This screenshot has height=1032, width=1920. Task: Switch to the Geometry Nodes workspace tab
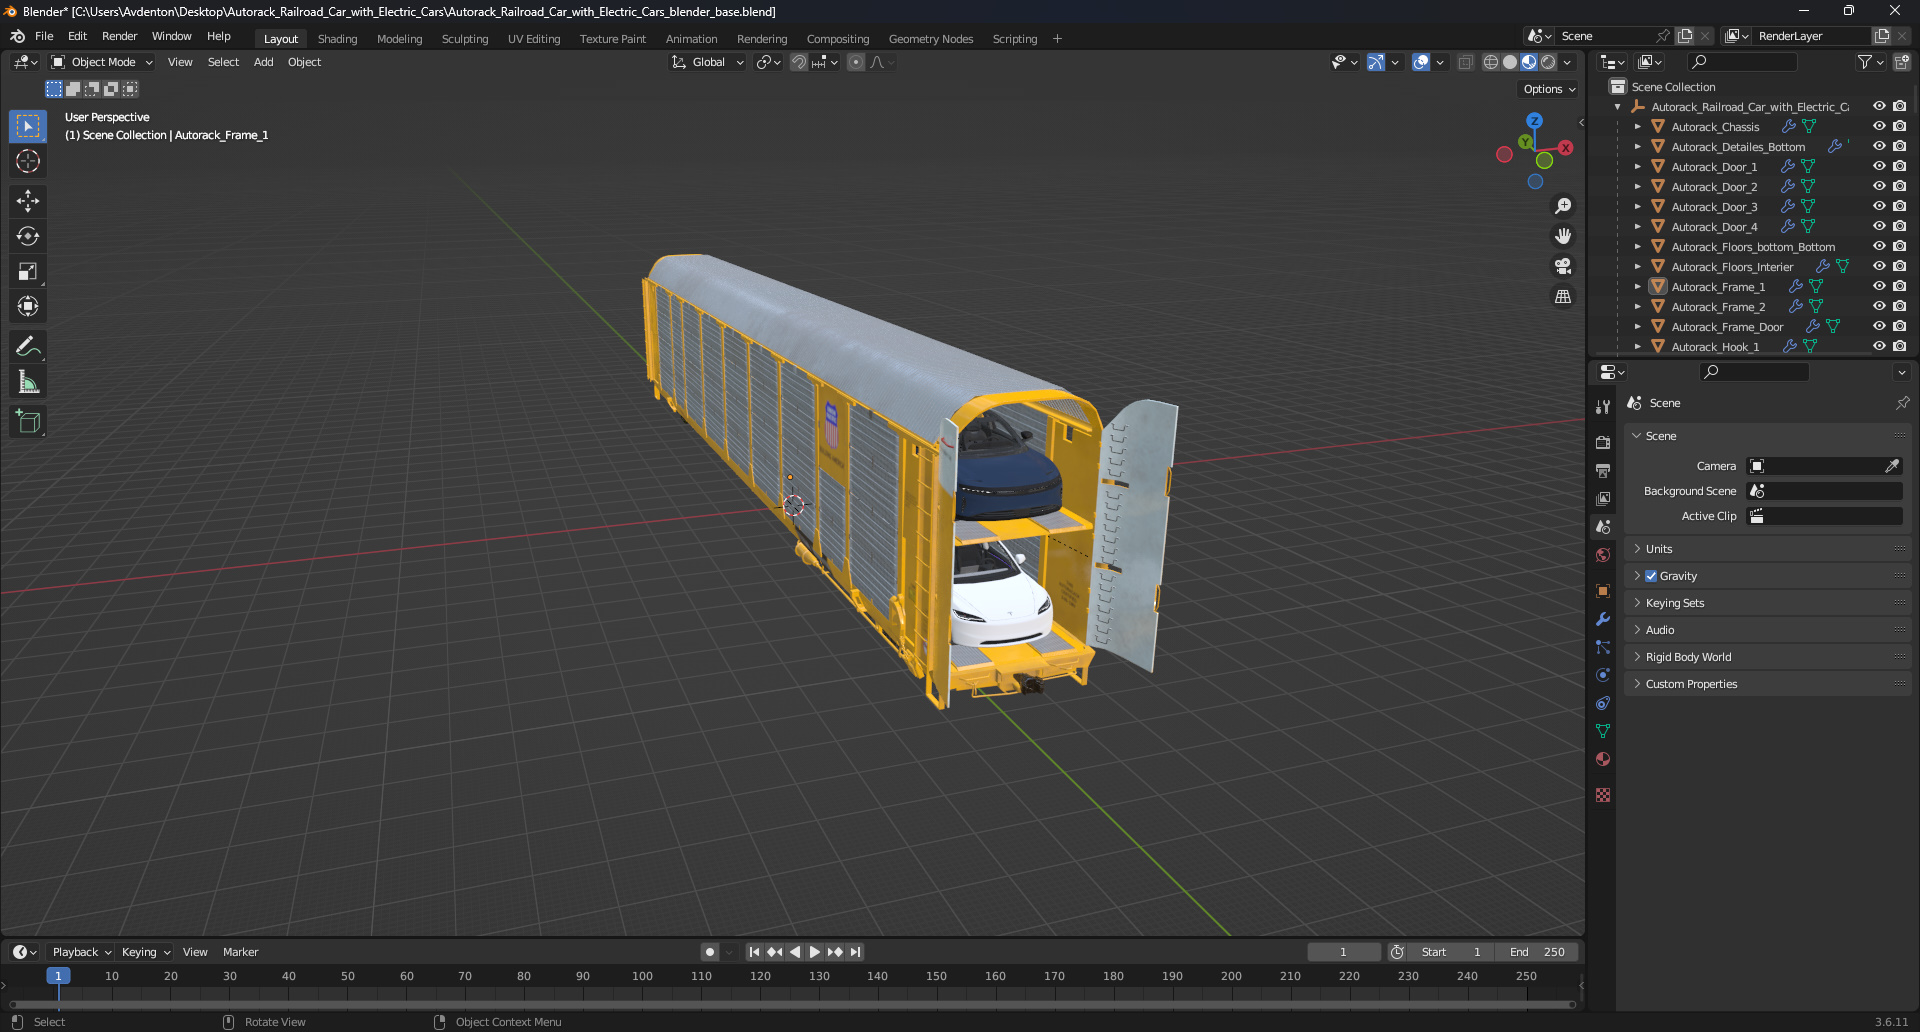[x=931, y=39]
